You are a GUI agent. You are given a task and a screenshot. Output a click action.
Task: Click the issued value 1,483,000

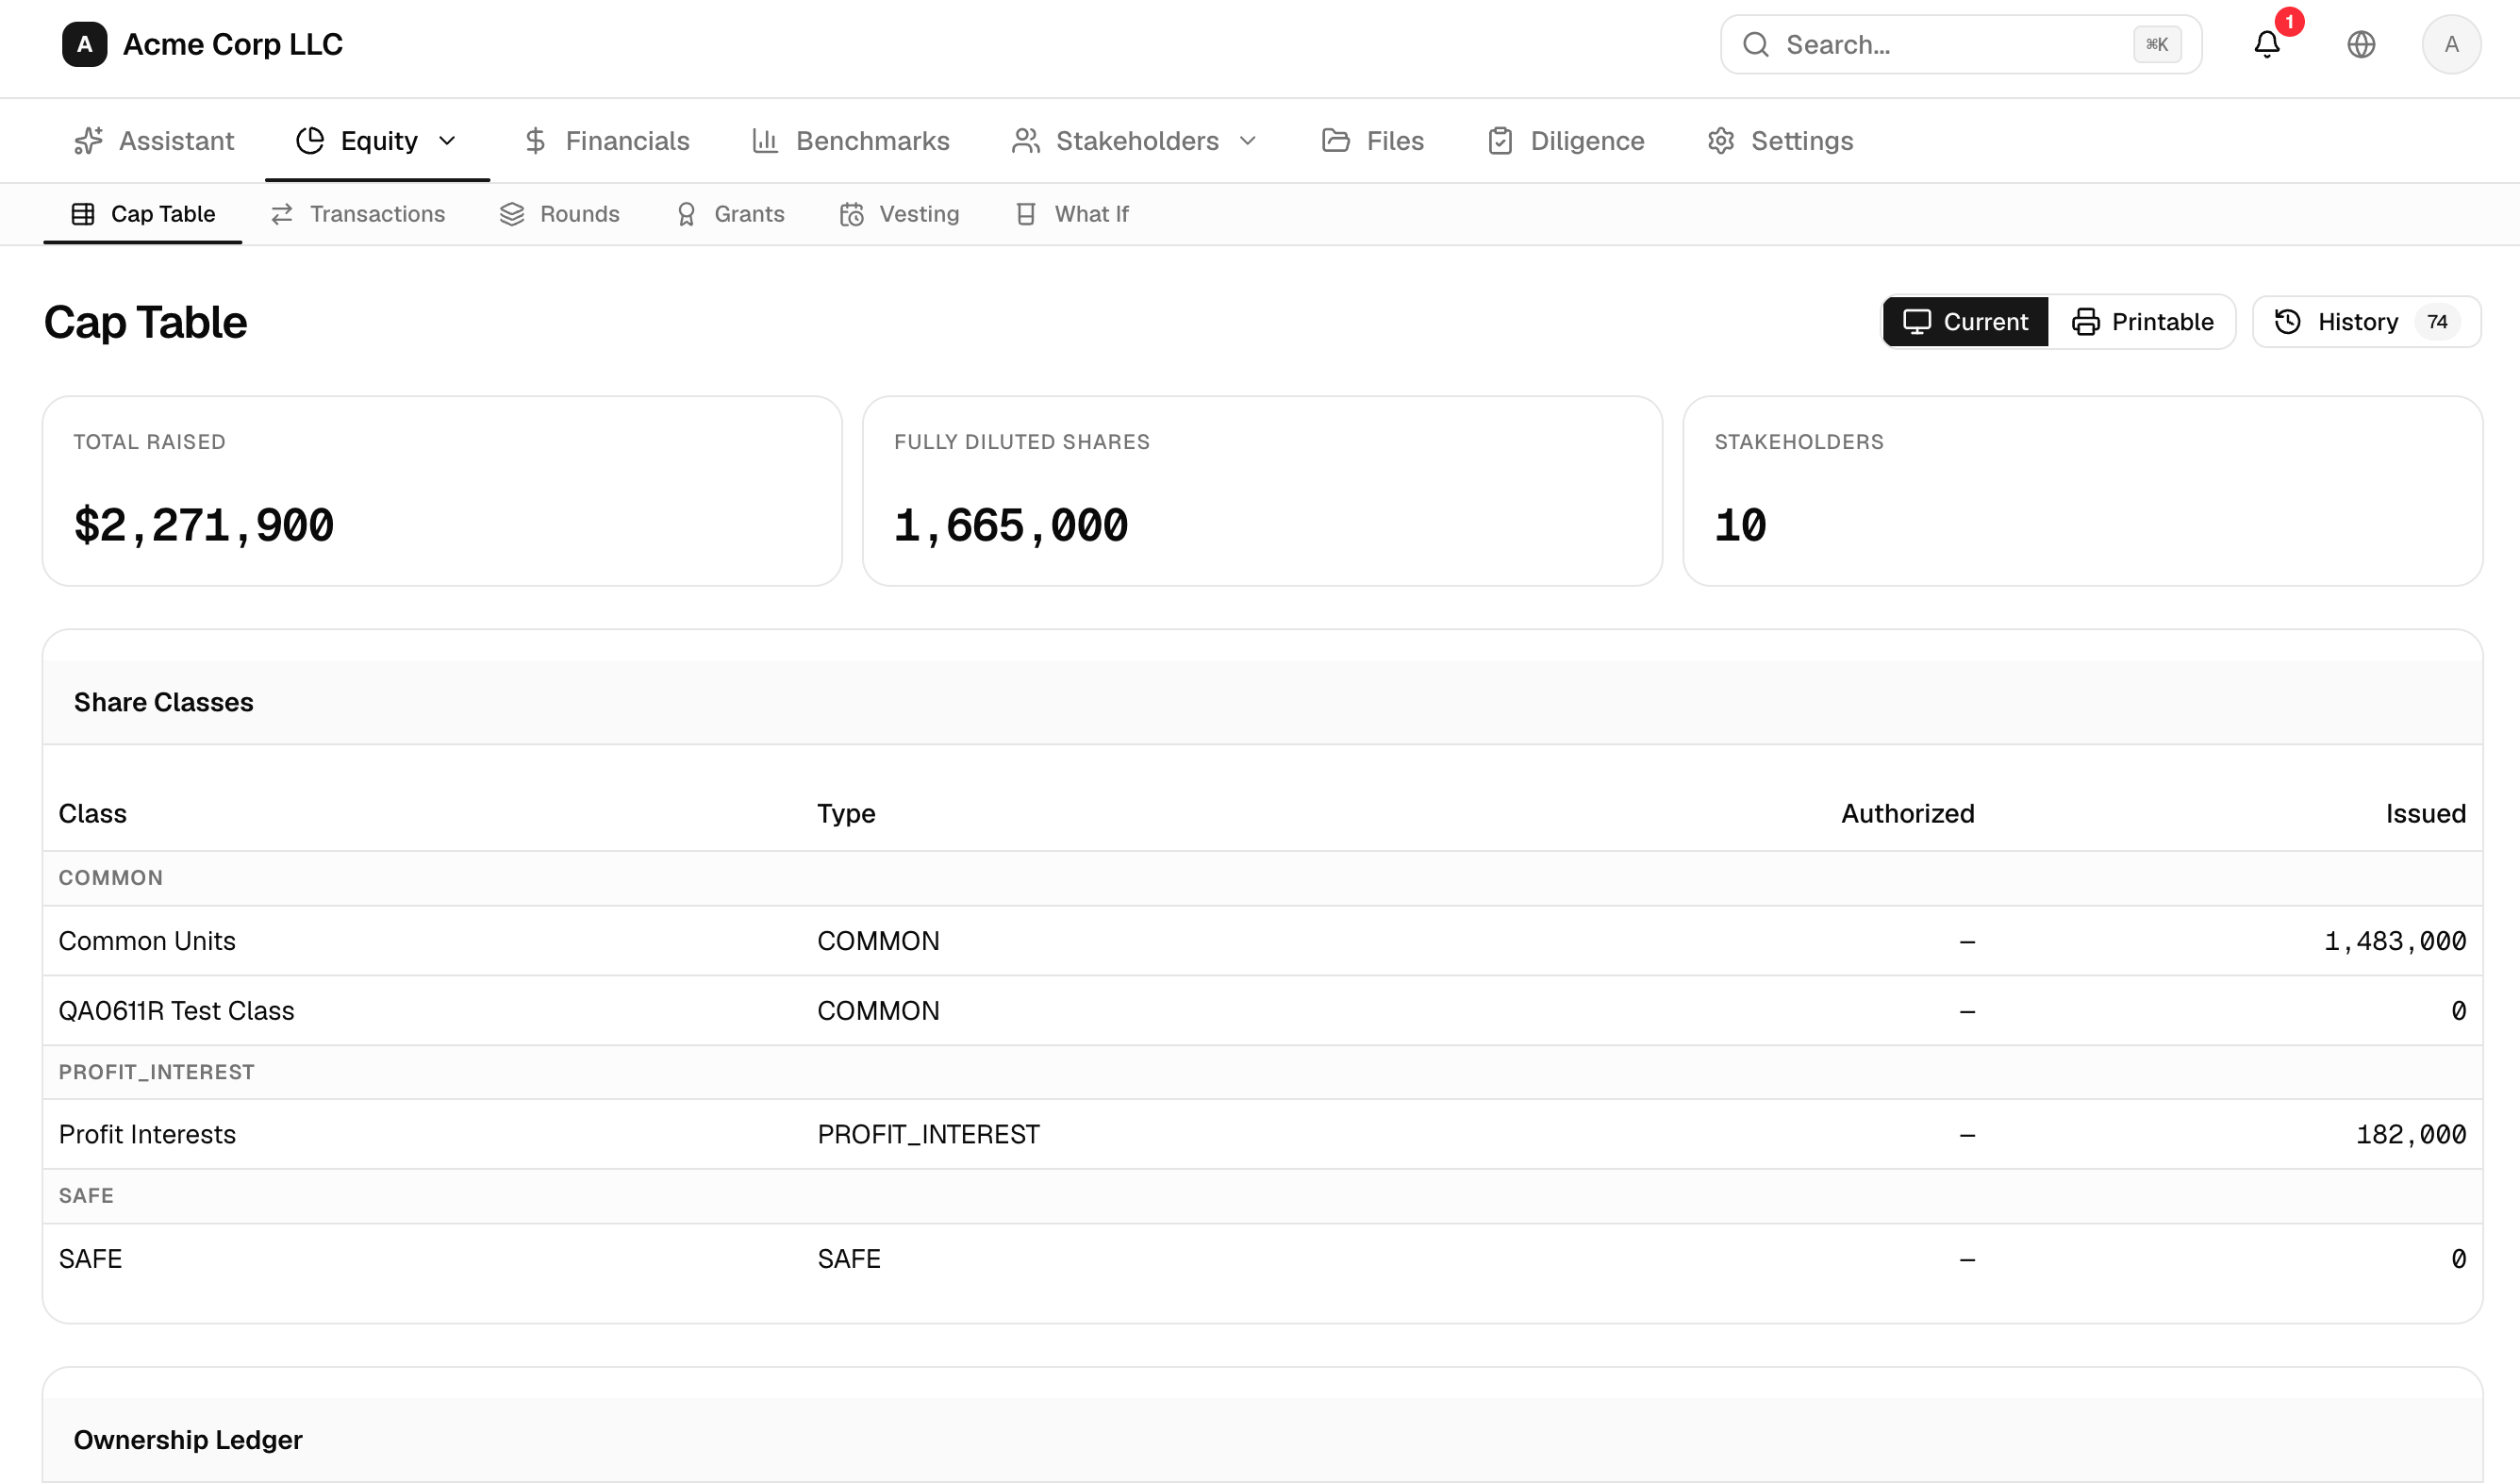point(2395,941)
